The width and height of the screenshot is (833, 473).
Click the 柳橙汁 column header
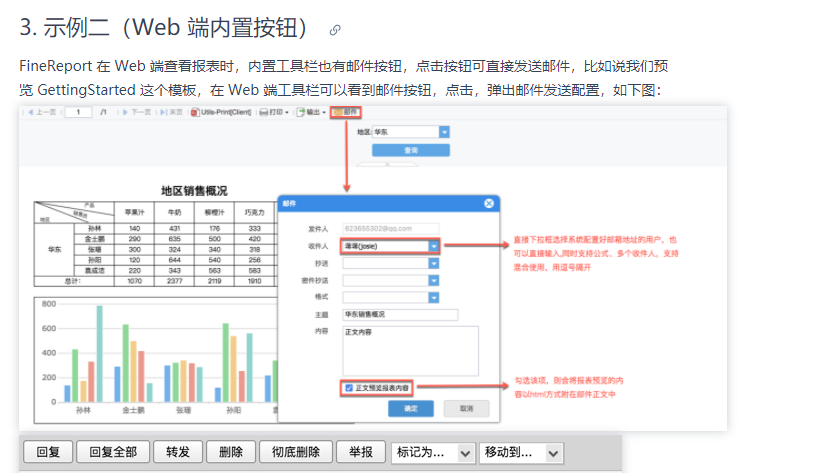pos(215,213)
